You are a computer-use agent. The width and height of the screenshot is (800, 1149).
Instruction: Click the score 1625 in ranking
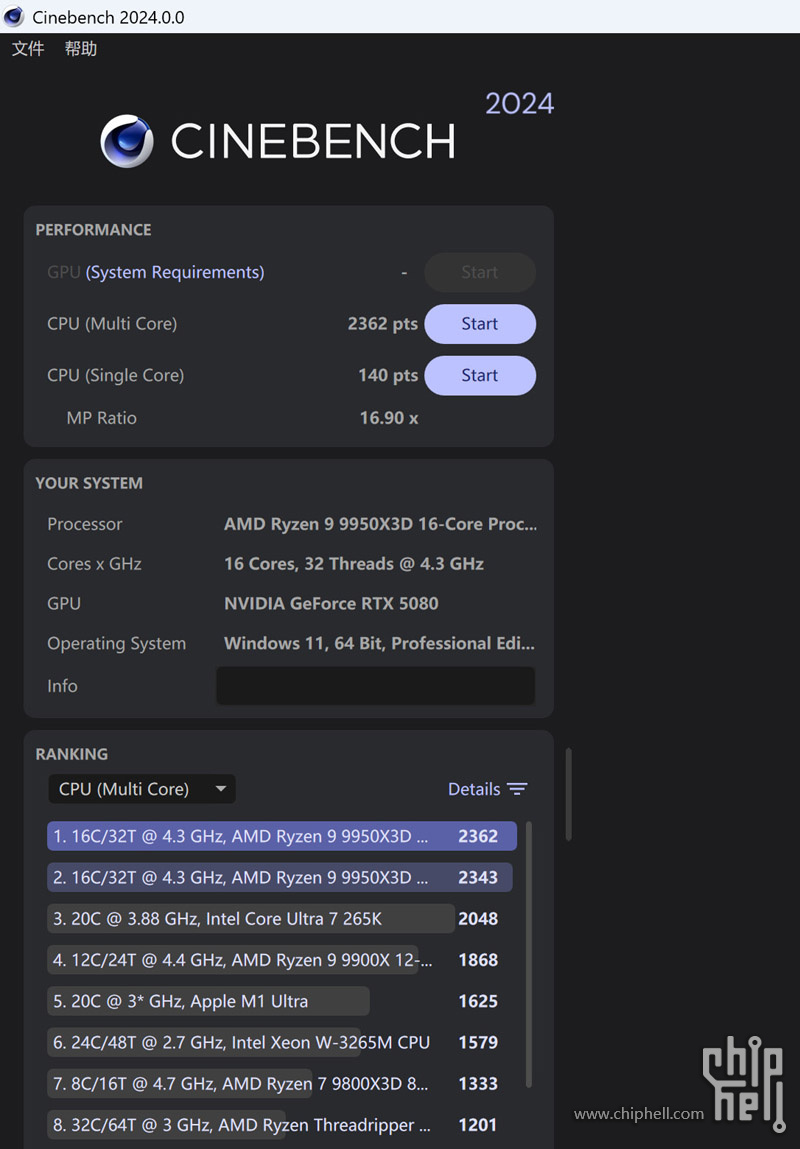(x=478, y=1001)
